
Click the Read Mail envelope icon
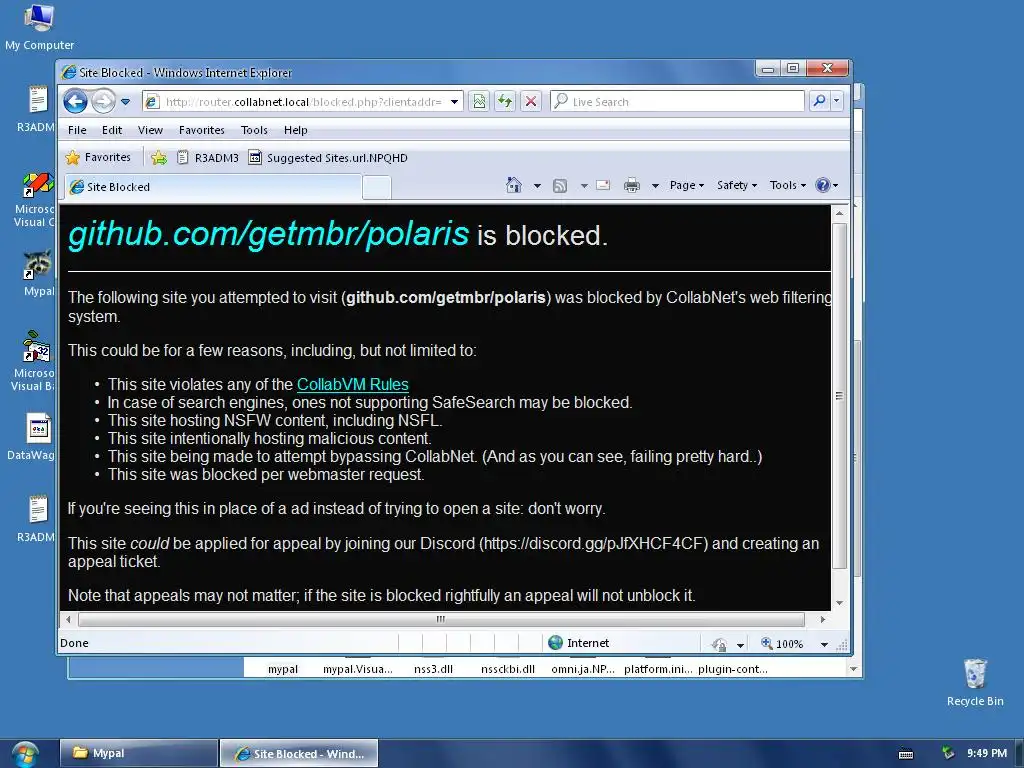pos(603,185)
